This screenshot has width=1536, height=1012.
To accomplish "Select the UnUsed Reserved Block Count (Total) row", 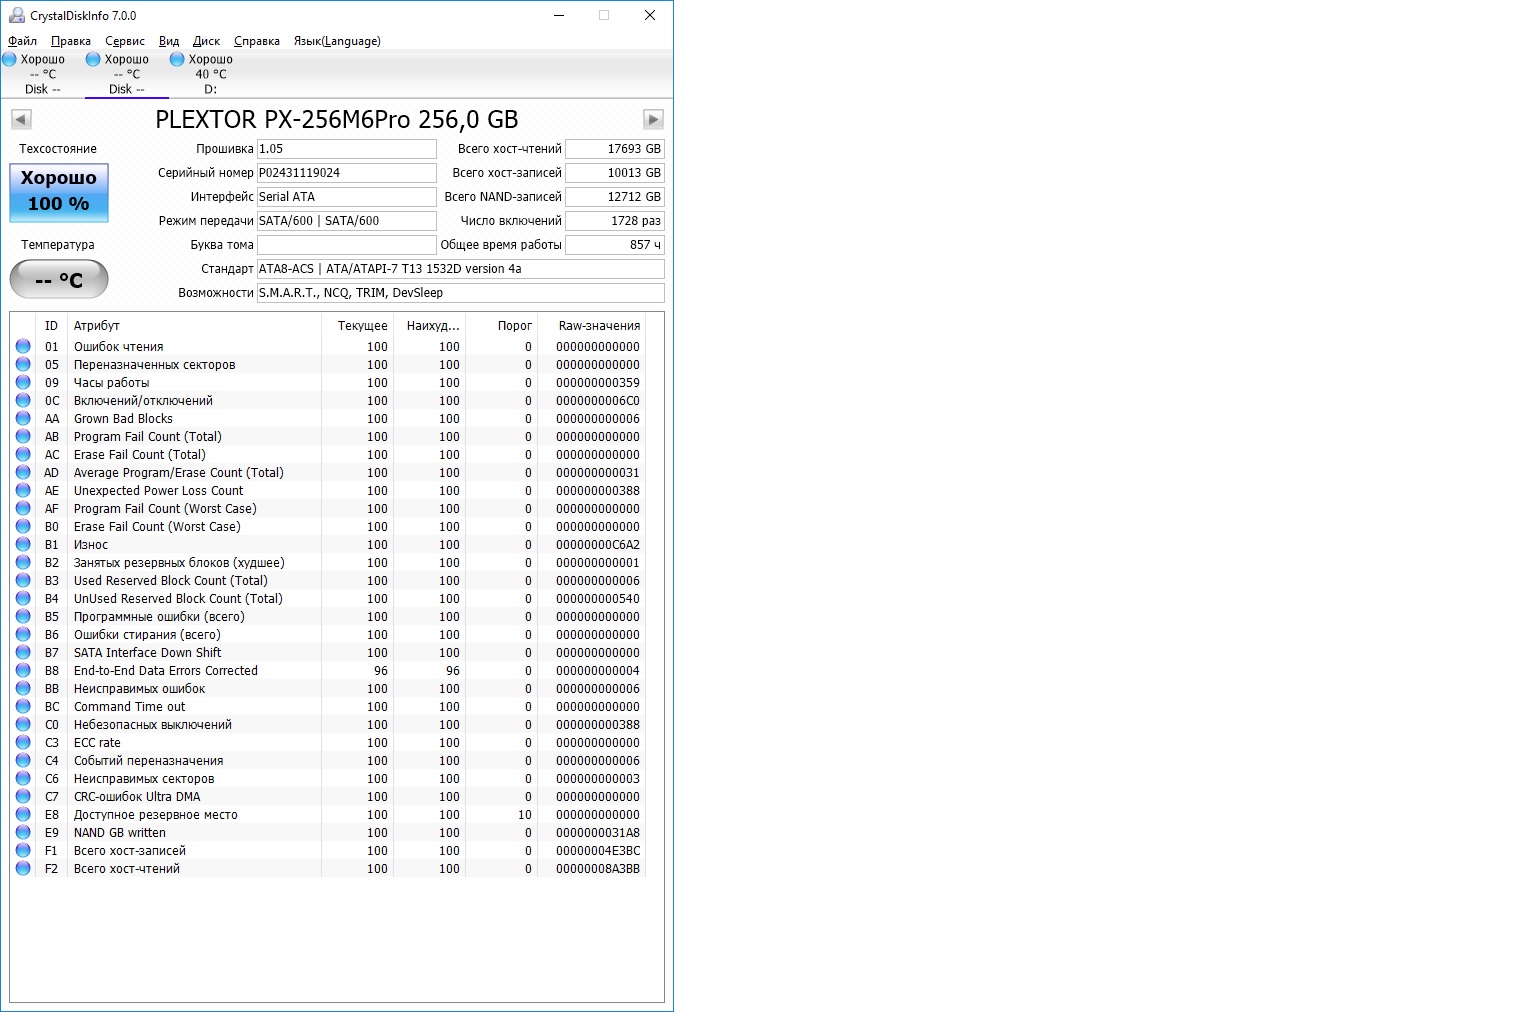I will pyautogui.click(x=328, y=598).
